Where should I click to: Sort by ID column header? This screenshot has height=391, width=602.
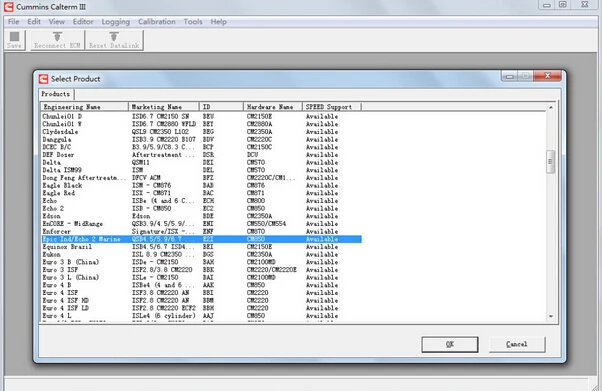(221, 107)
